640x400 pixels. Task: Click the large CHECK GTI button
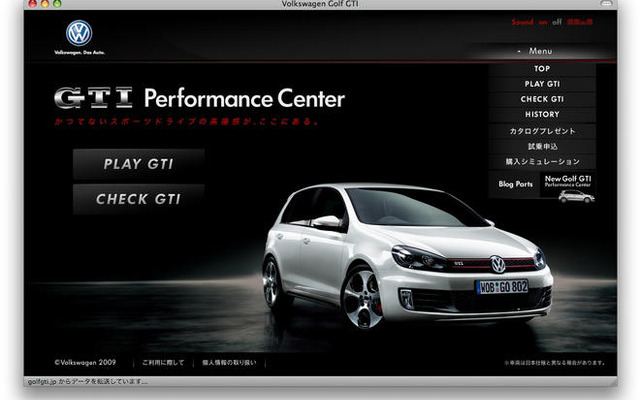point(139,199)
